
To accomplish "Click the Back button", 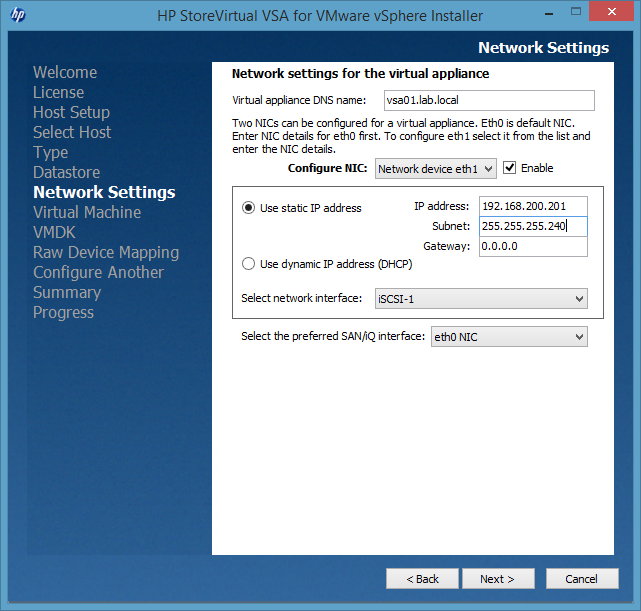I will (422, 579).
